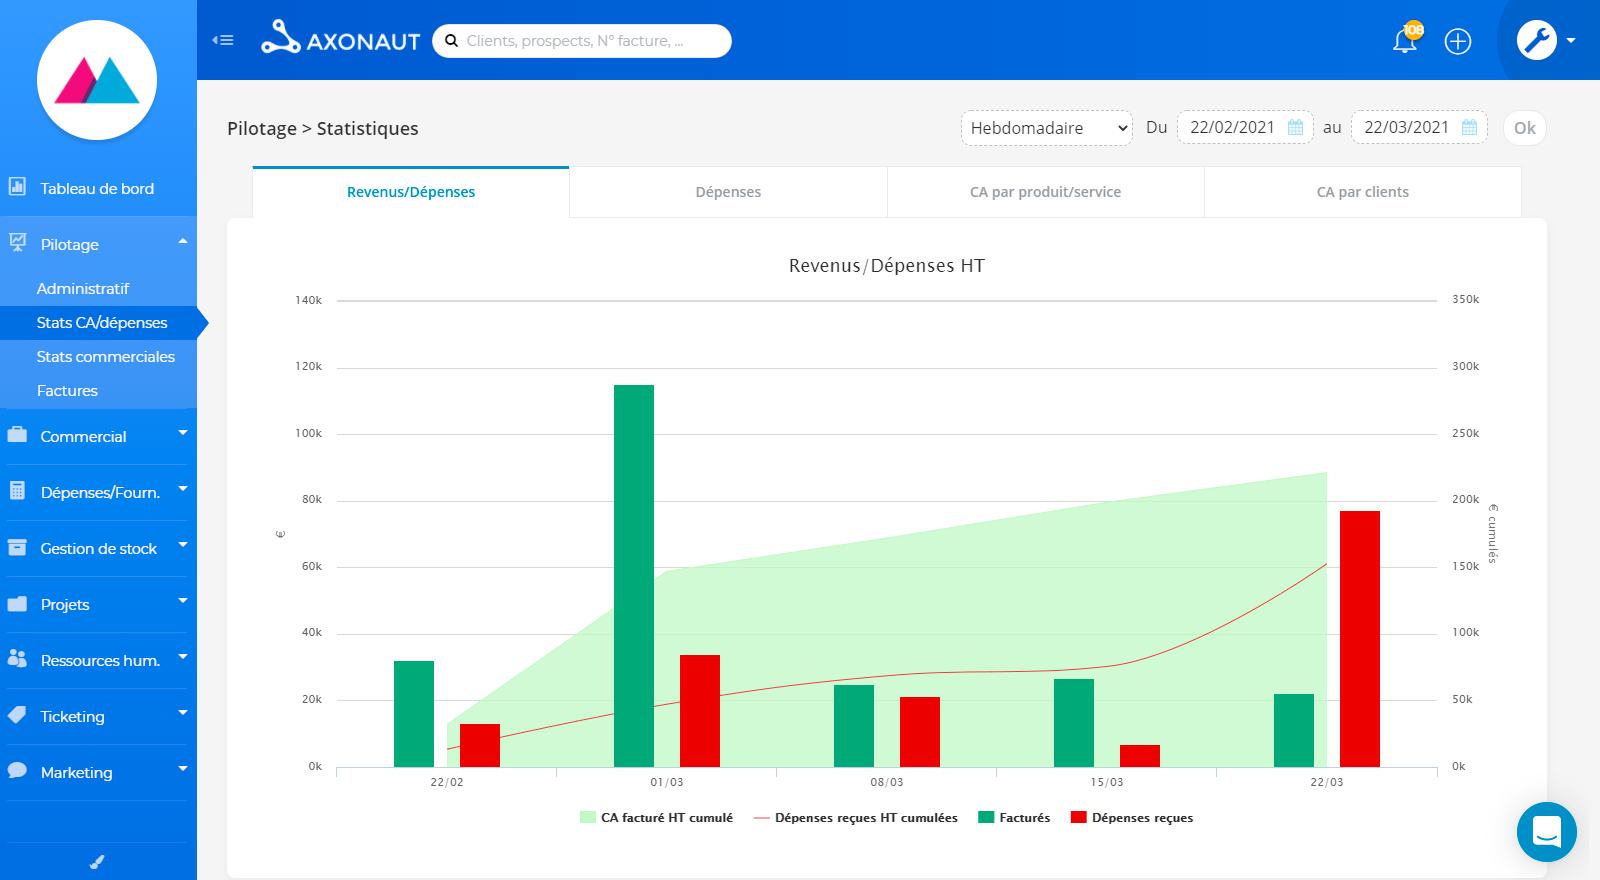The height and width of the screenshot is (880, 1600).
Task: Click the calendar icon in end date field
Action: coord(1470,128)
